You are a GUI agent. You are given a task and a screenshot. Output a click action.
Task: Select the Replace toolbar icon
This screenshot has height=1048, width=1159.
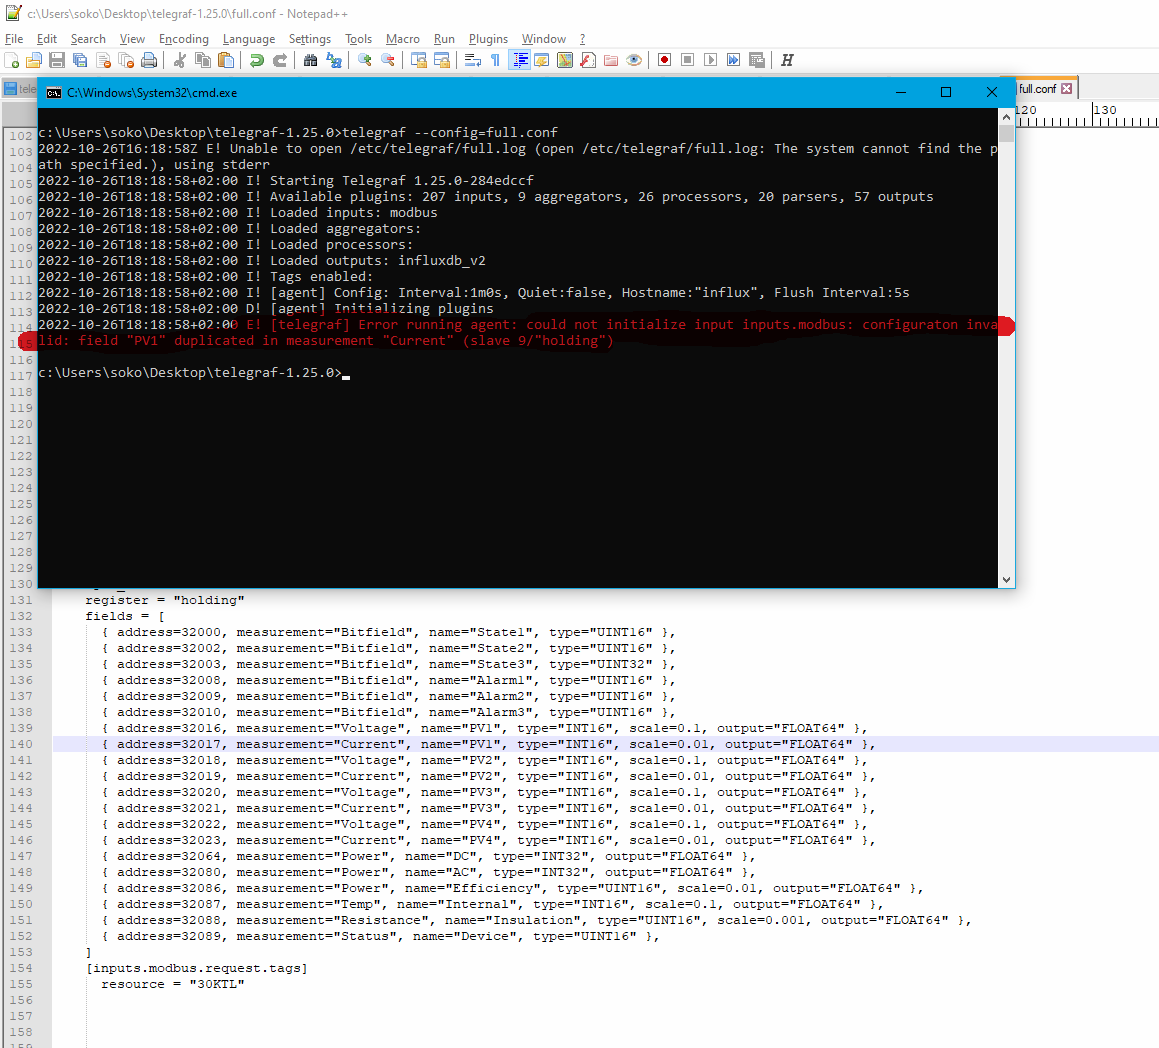(333, 60)
